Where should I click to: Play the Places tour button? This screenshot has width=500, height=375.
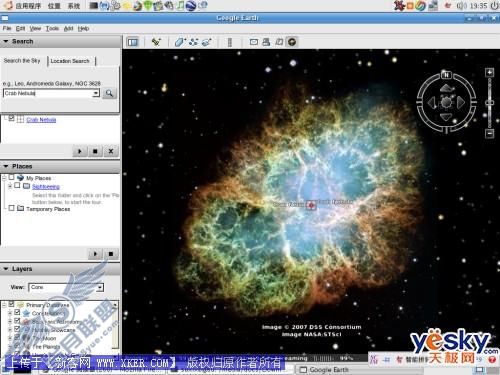[x=95, y=254]
